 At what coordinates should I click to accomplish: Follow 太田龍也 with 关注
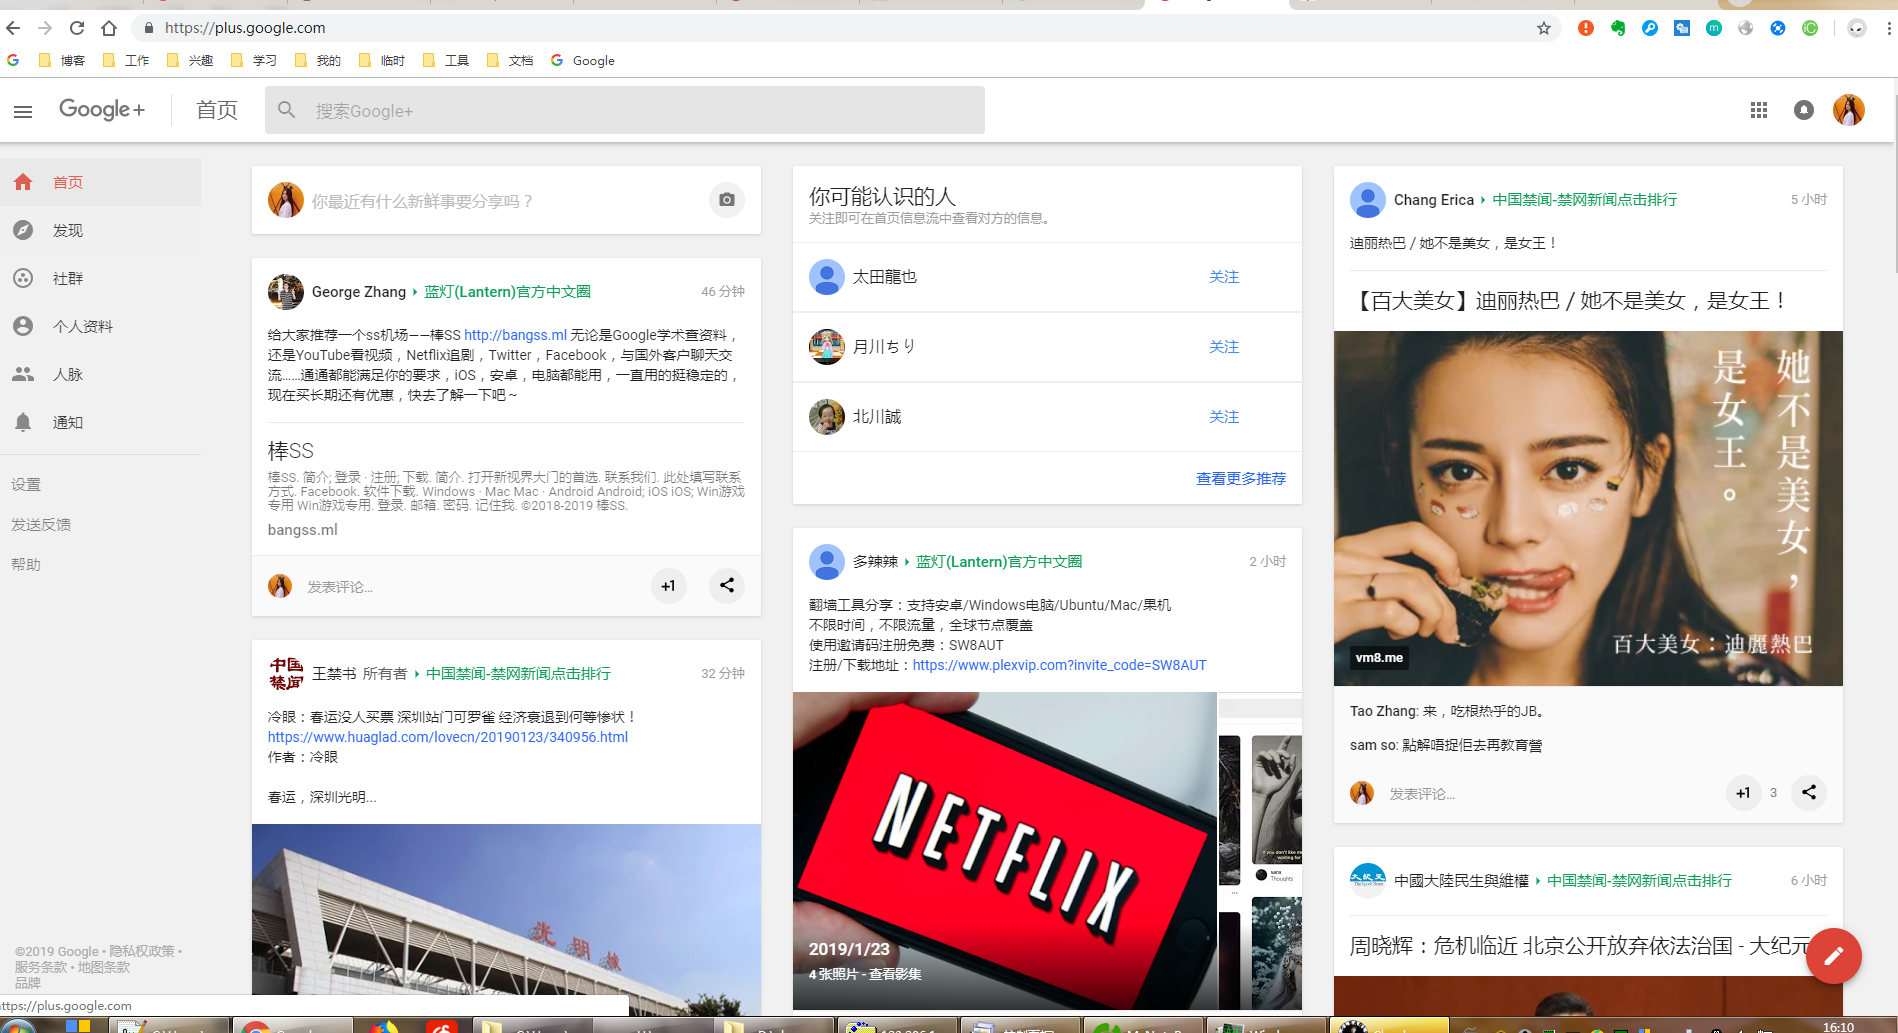(x=1224, y=277)
